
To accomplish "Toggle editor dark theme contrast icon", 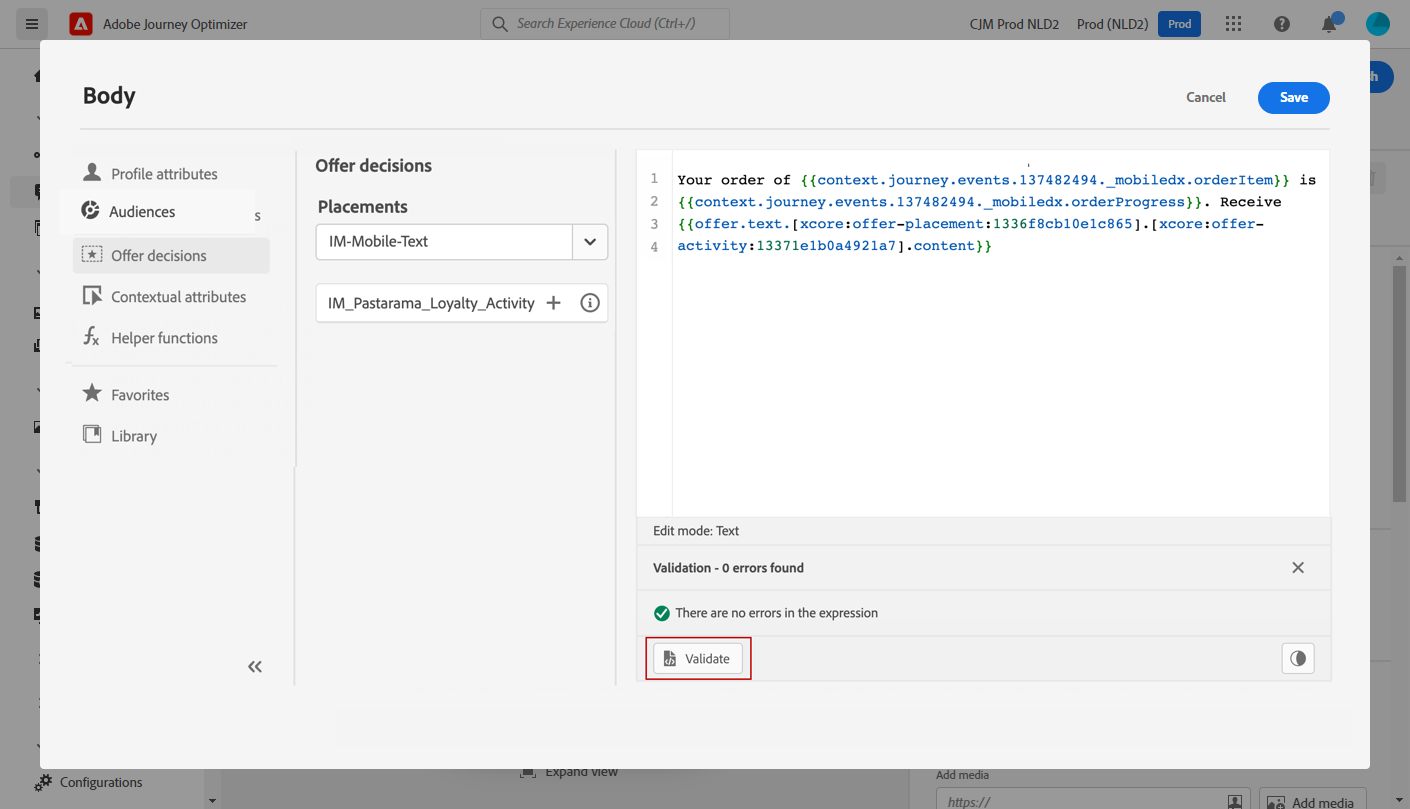I will (1297, 659).
